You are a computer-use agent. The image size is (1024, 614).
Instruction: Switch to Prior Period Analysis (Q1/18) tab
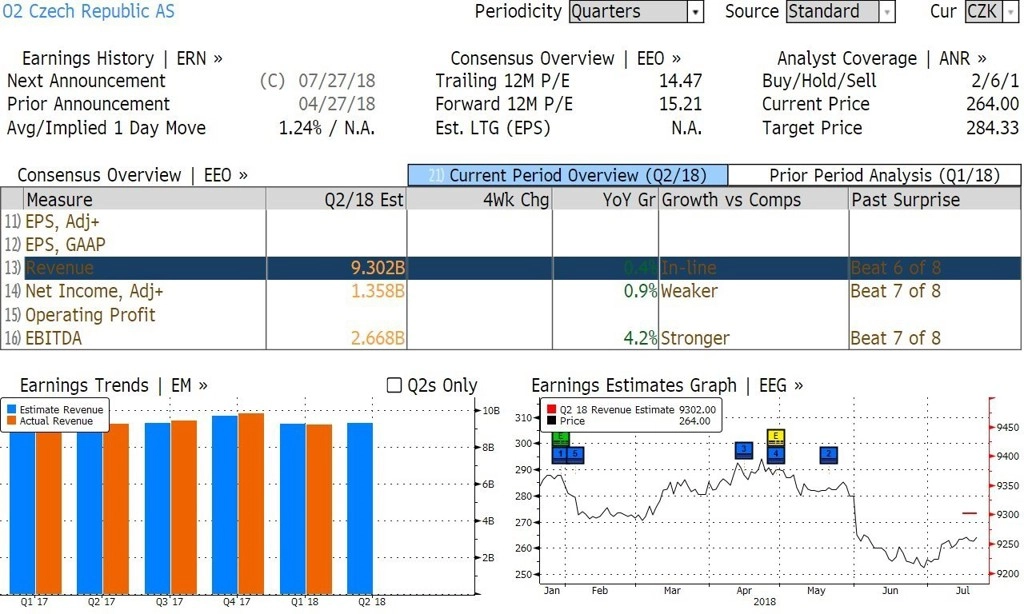pyautogui.click(x=874, y=175)
